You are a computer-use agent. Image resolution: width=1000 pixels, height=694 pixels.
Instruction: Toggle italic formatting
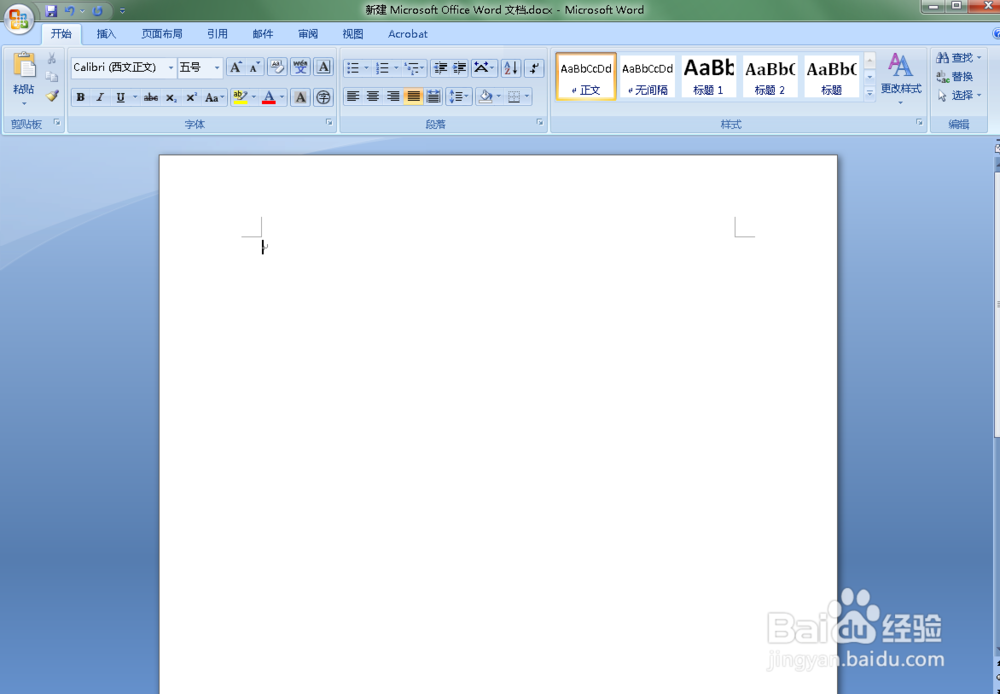click(x=100, y=97)
